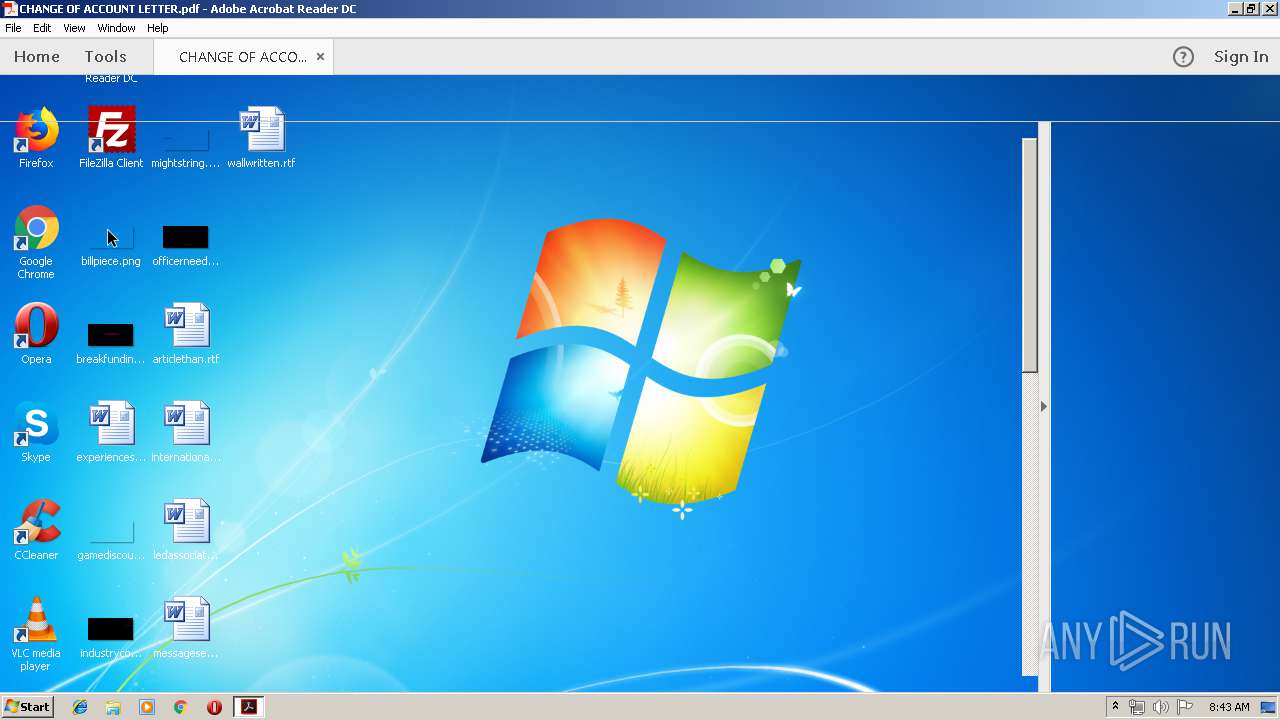This screenshot has height=720, width=1280.
Task: Open Action Center flag tray icon
Action: pyautogui.click(x=1184, y=707)
